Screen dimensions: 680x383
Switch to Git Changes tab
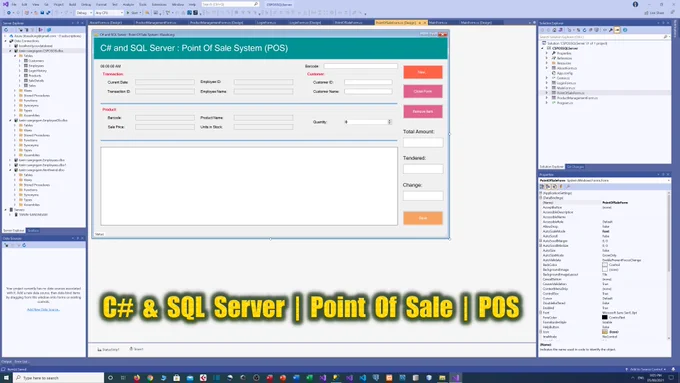(575, 167)
